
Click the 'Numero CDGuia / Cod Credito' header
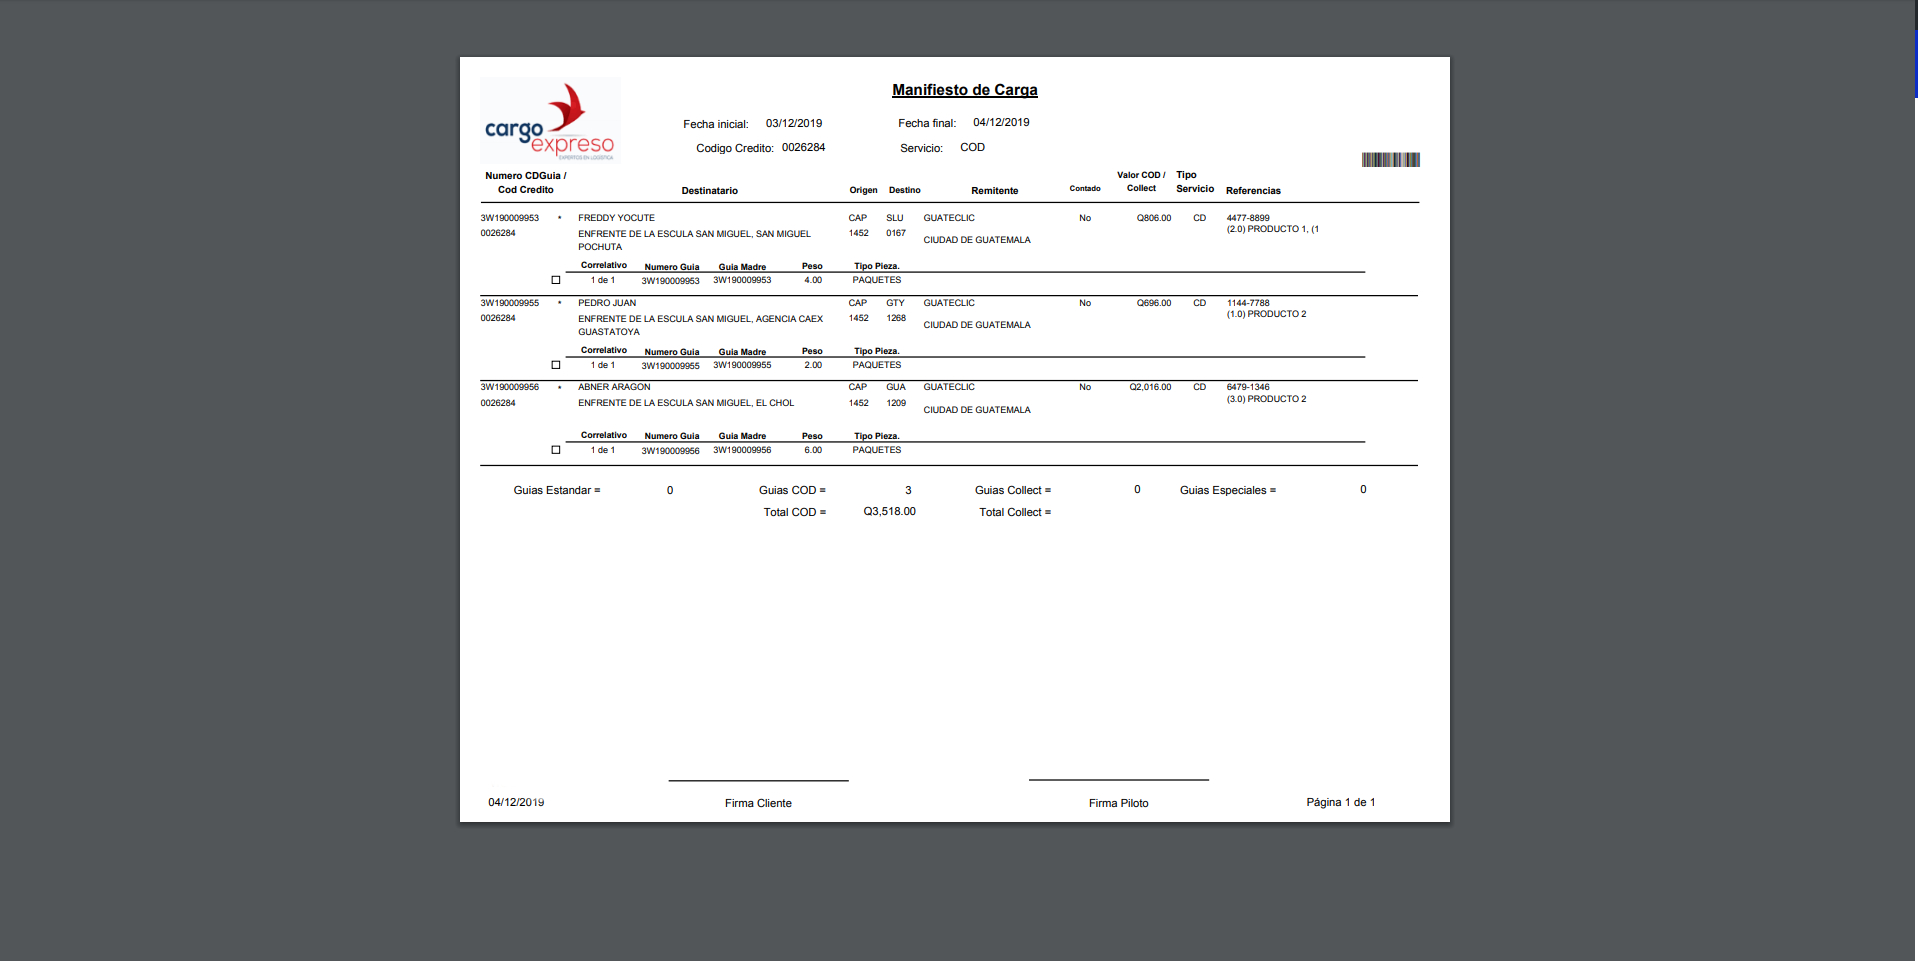click(x=526, y=182)
